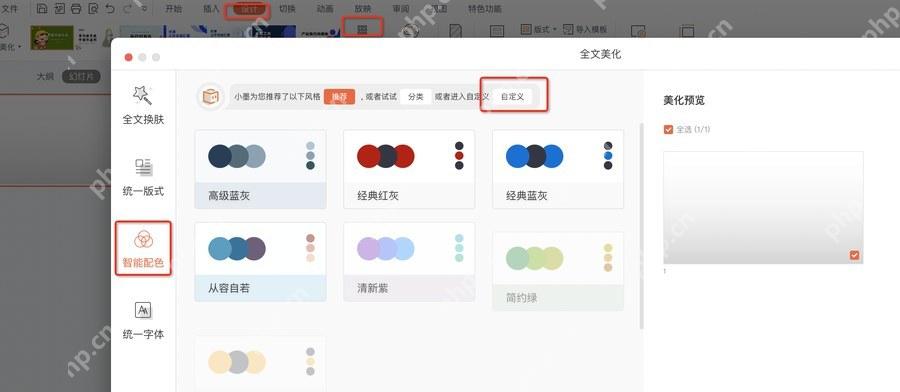900x392 pixels.
Task: Click the print preview icon in toolbar
Action: [93, 9]
